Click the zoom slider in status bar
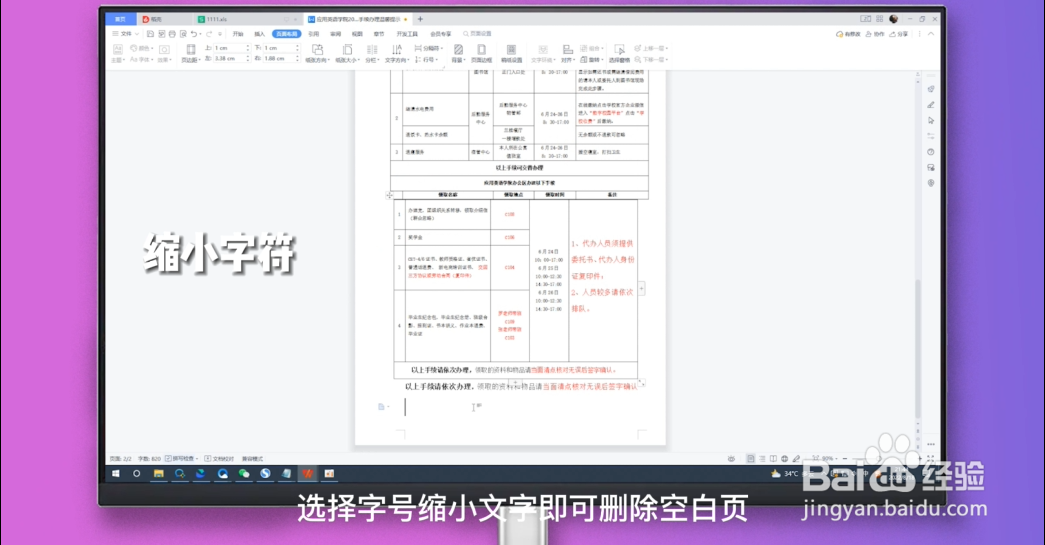 (882, 458)
